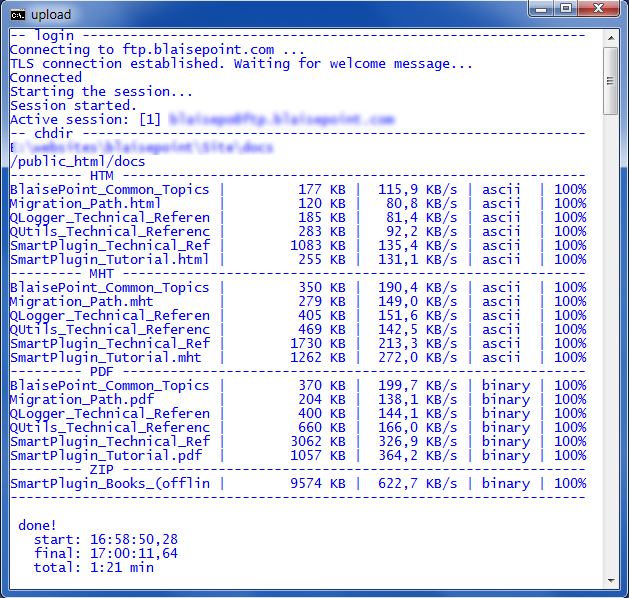Click the SmartPlugin_Tutorial.mht file name
629x598 pixels.
(105, 357)
